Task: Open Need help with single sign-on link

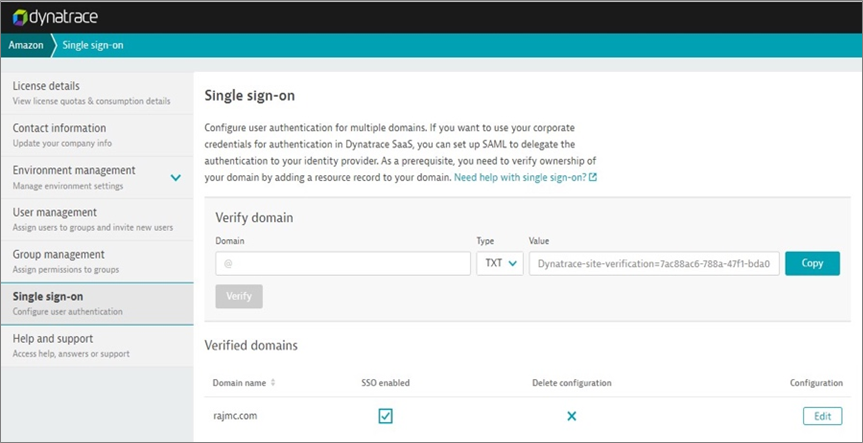Action: click(525, 178)
